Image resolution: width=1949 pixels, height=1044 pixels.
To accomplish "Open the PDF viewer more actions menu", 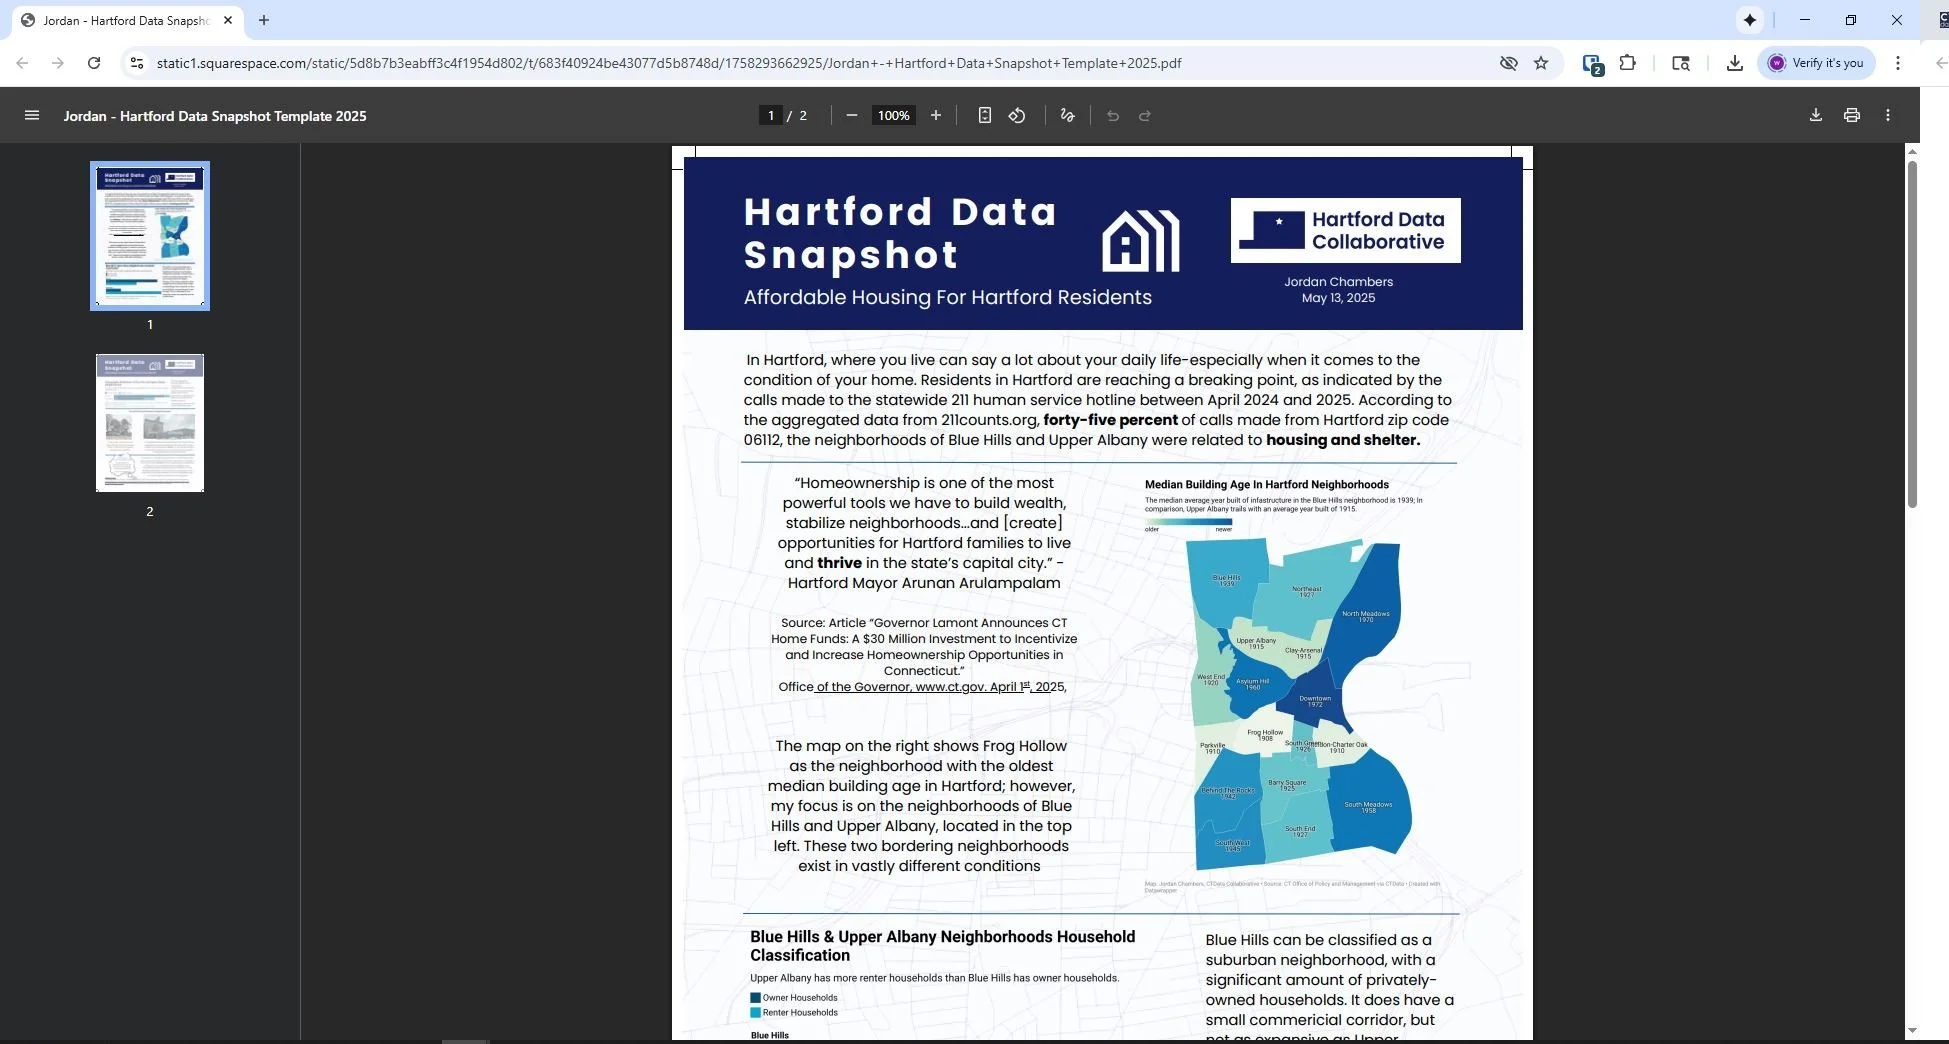I will point(1888,116).
